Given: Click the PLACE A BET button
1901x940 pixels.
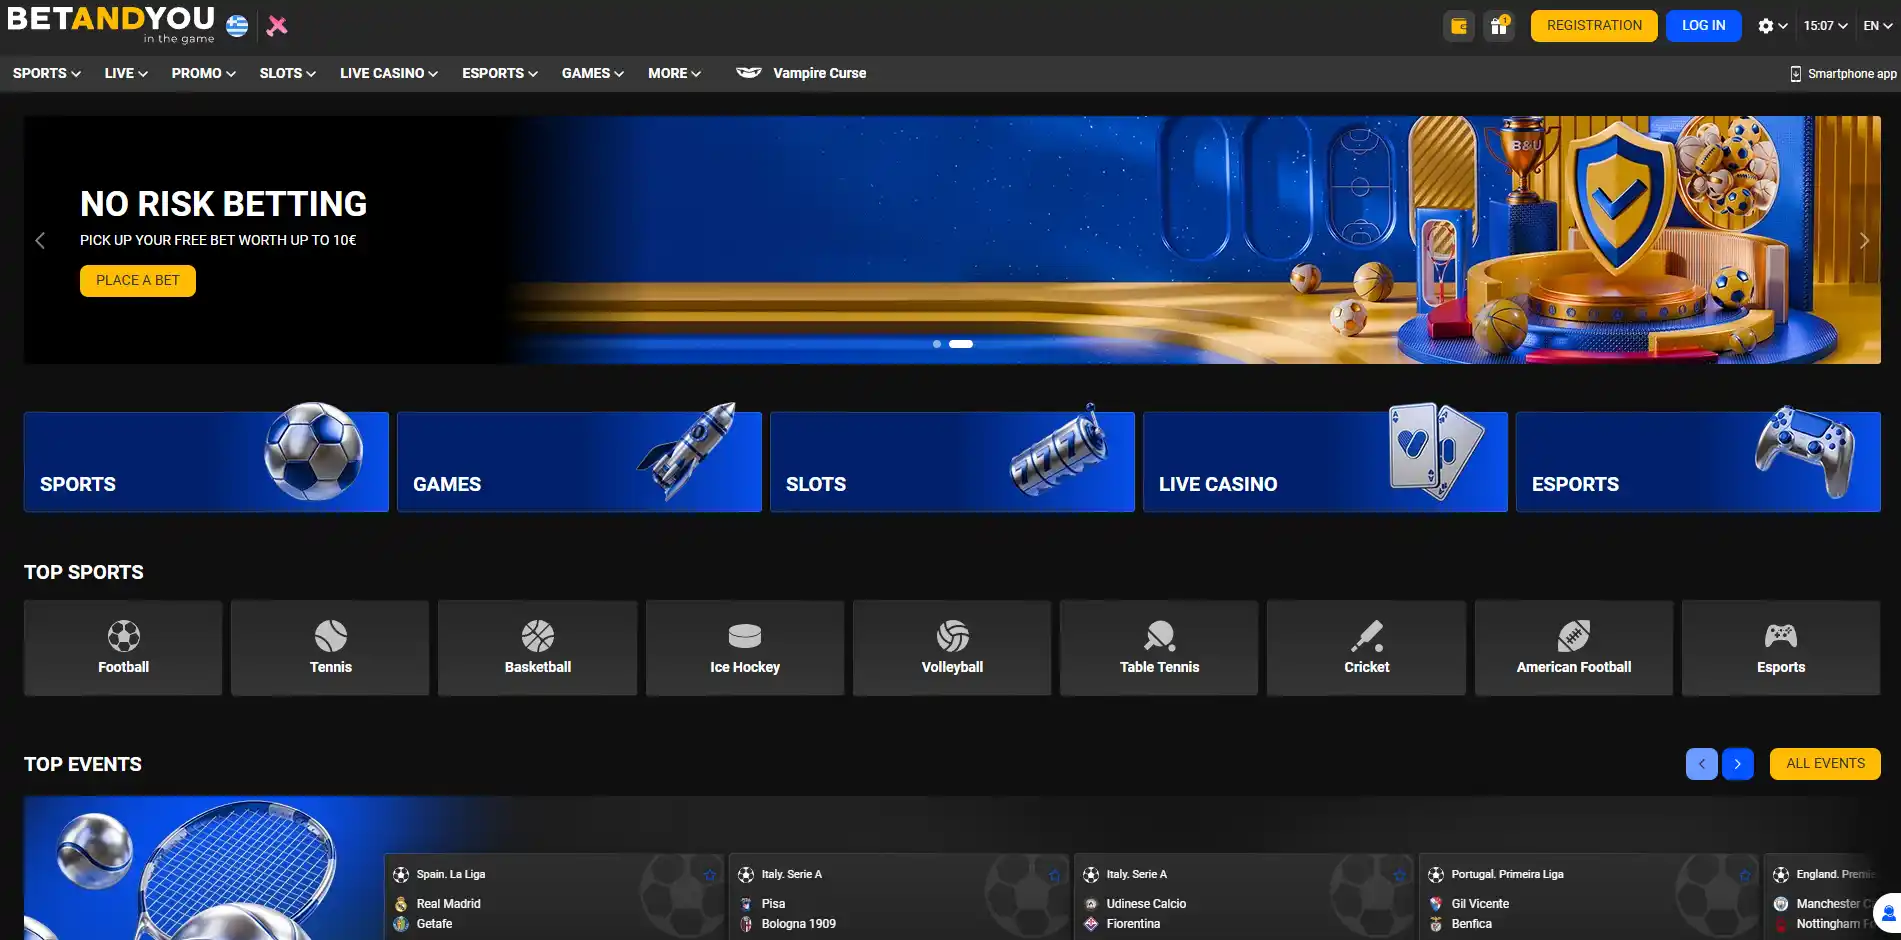Looking at the screenshot, I should click(138, 281).
